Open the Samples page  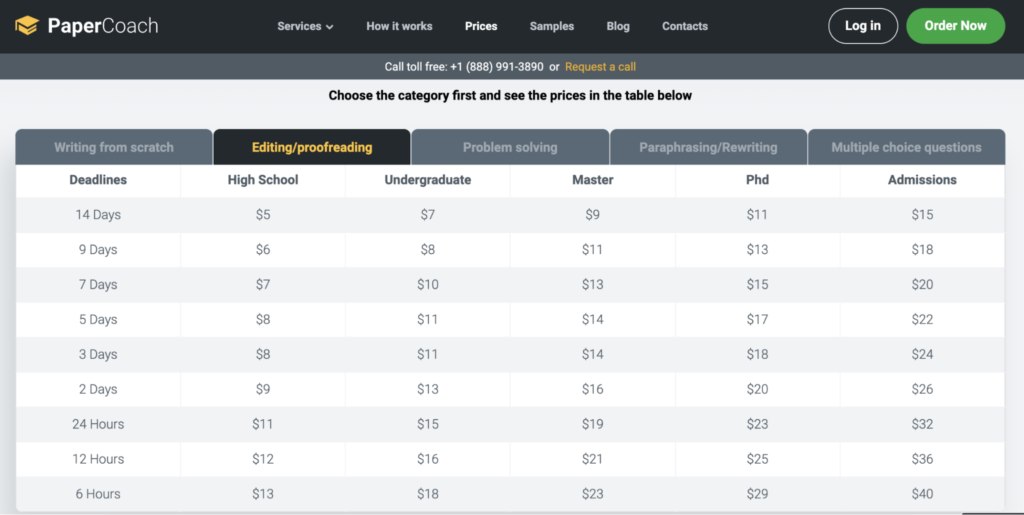click(552, 26)
